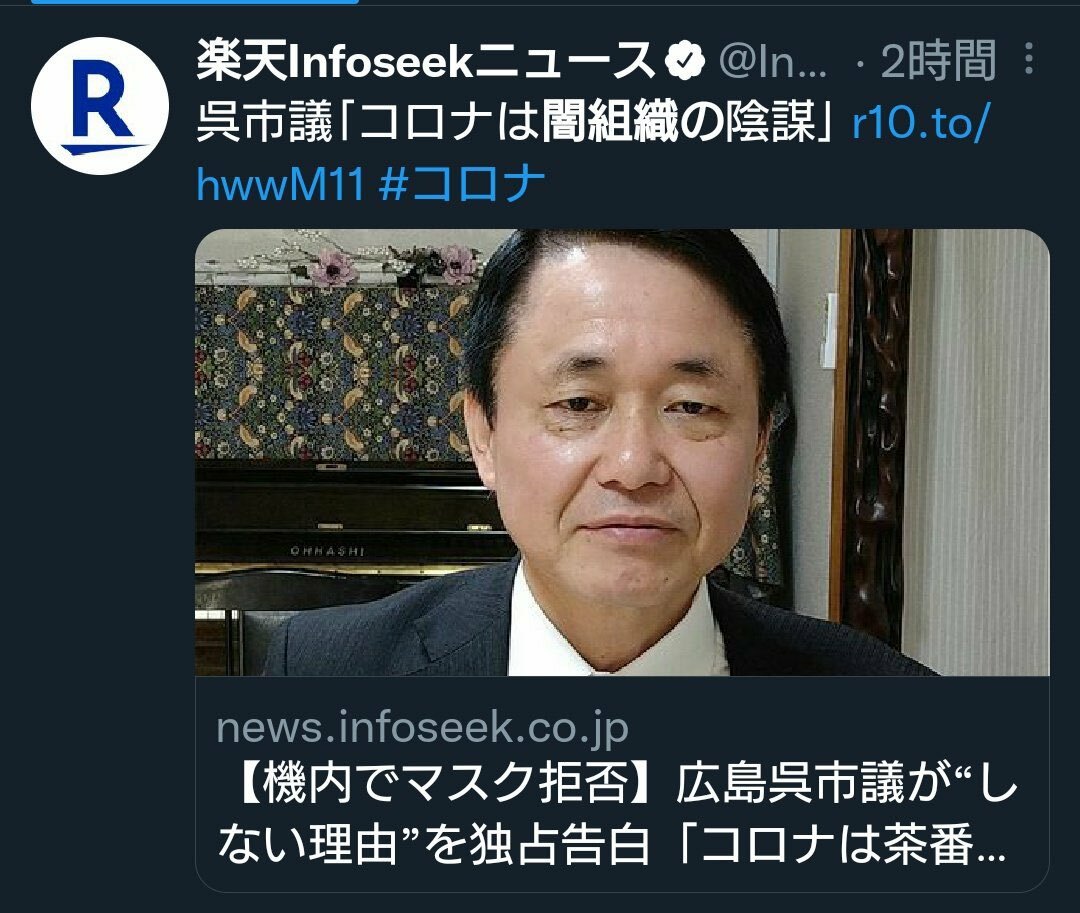
Task: Tap the verified badge next to the account name
Action: pos(685,61)
